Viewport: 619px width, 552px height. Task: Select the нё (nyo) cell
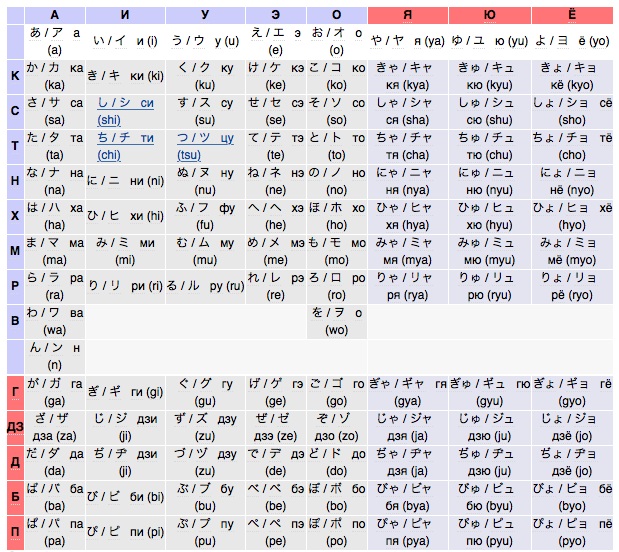coord(572,182)
